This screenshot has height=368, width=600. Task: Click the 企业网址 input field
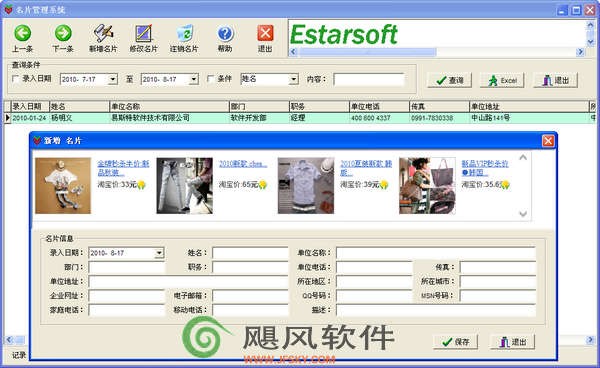click(x=127, y=295)
